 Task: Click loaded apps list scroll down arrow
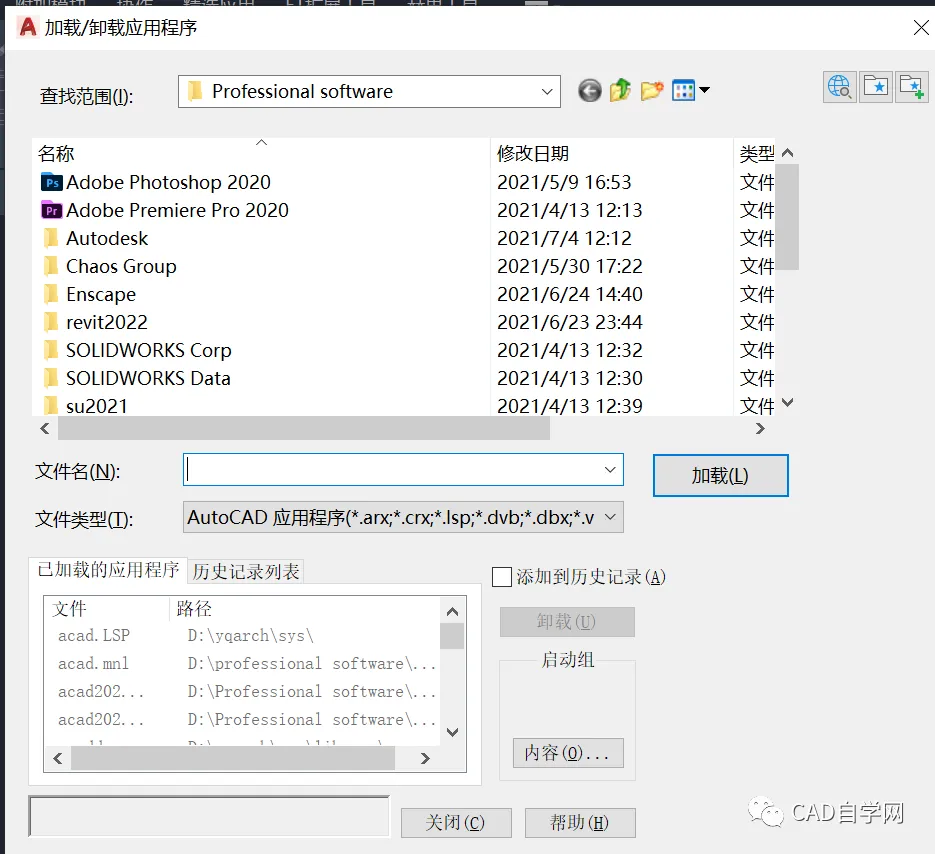453,732
